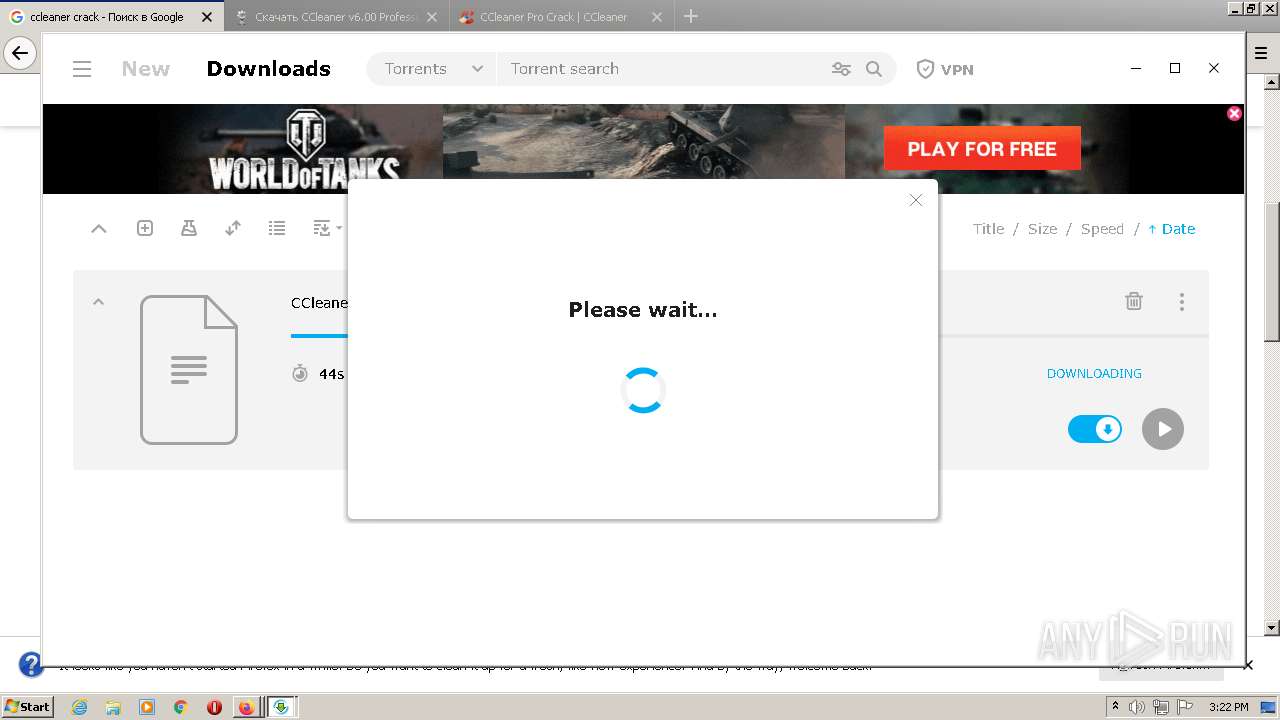Show hidden system tray icons

point(1115,706)
